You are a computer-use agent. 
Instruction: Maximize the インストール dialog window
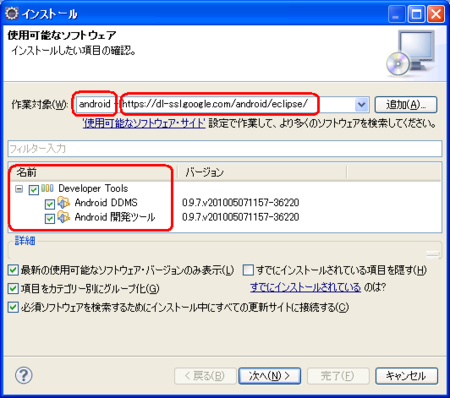pyautogui.click(x=416, y=14)
